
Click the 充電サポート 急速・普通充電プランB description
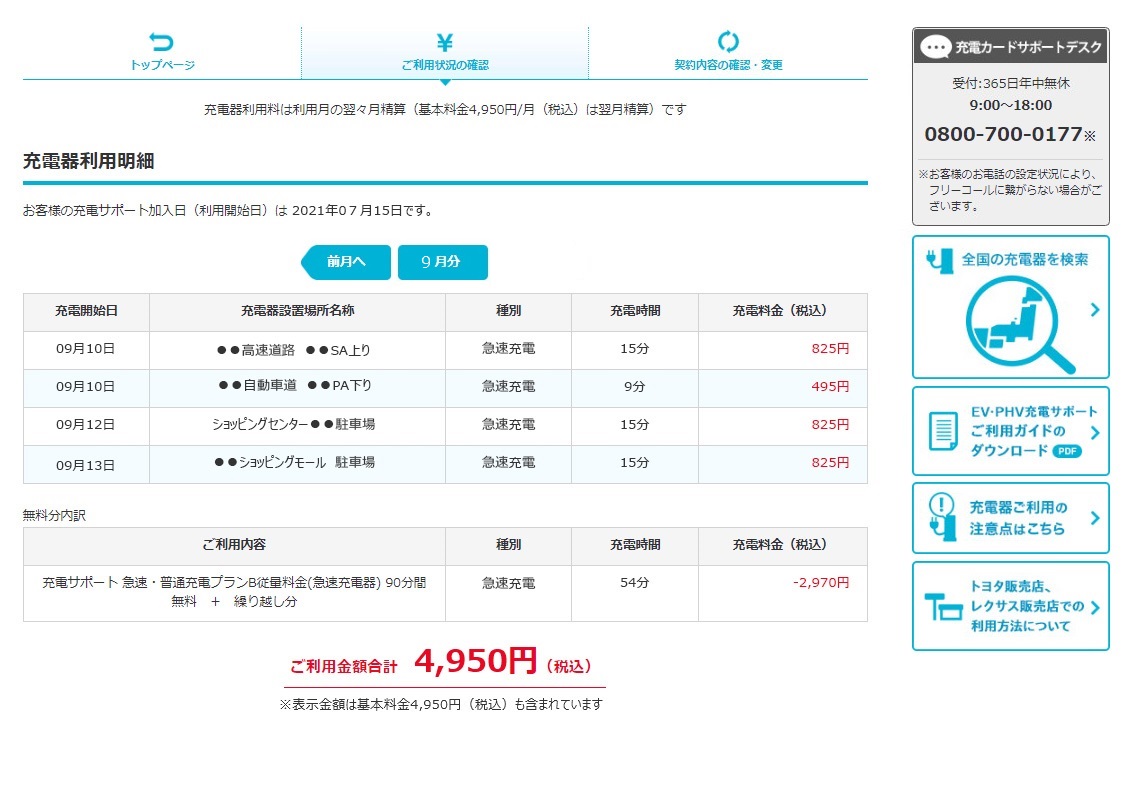click(x=234, y=592)
